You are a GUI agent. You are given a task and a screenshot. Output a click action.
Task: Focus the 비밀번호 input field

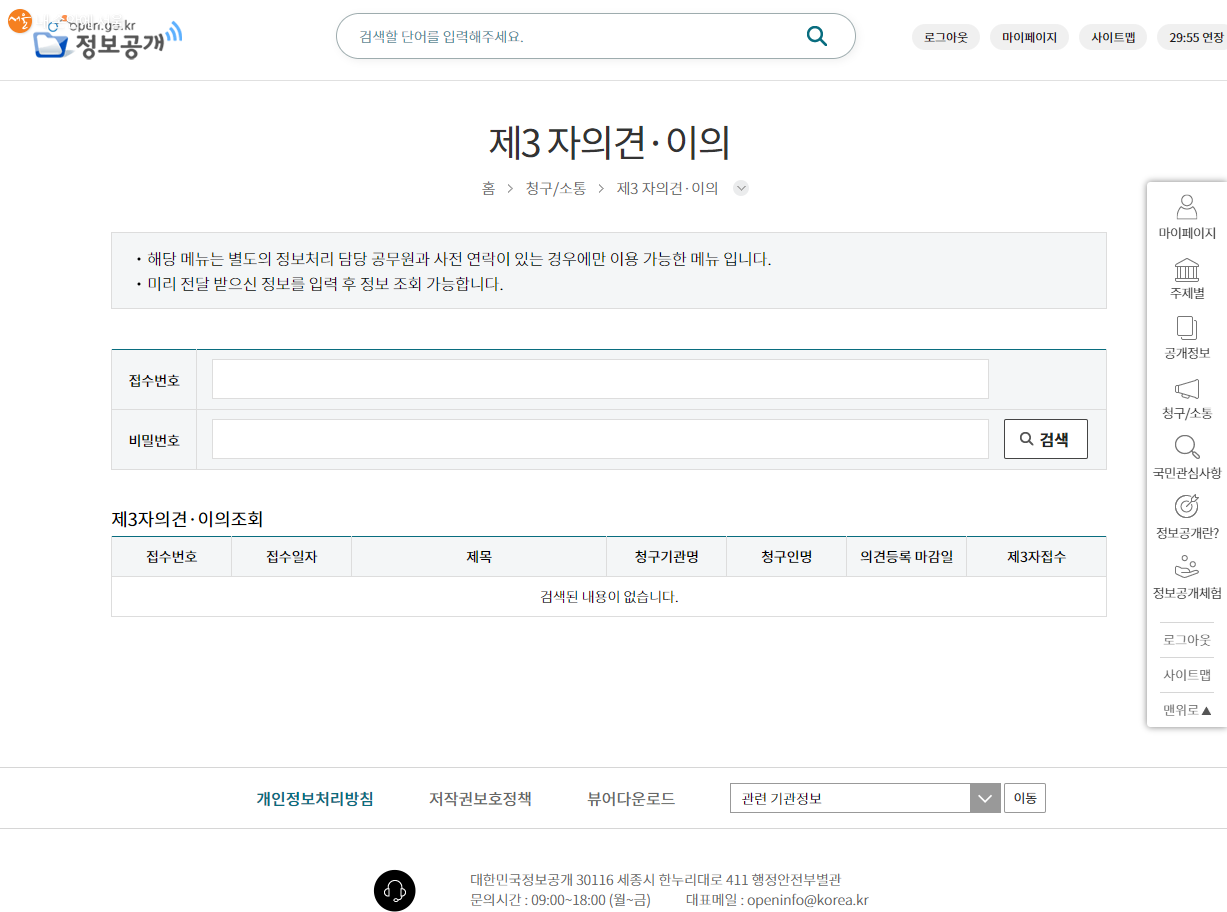[x=600, y=439]
